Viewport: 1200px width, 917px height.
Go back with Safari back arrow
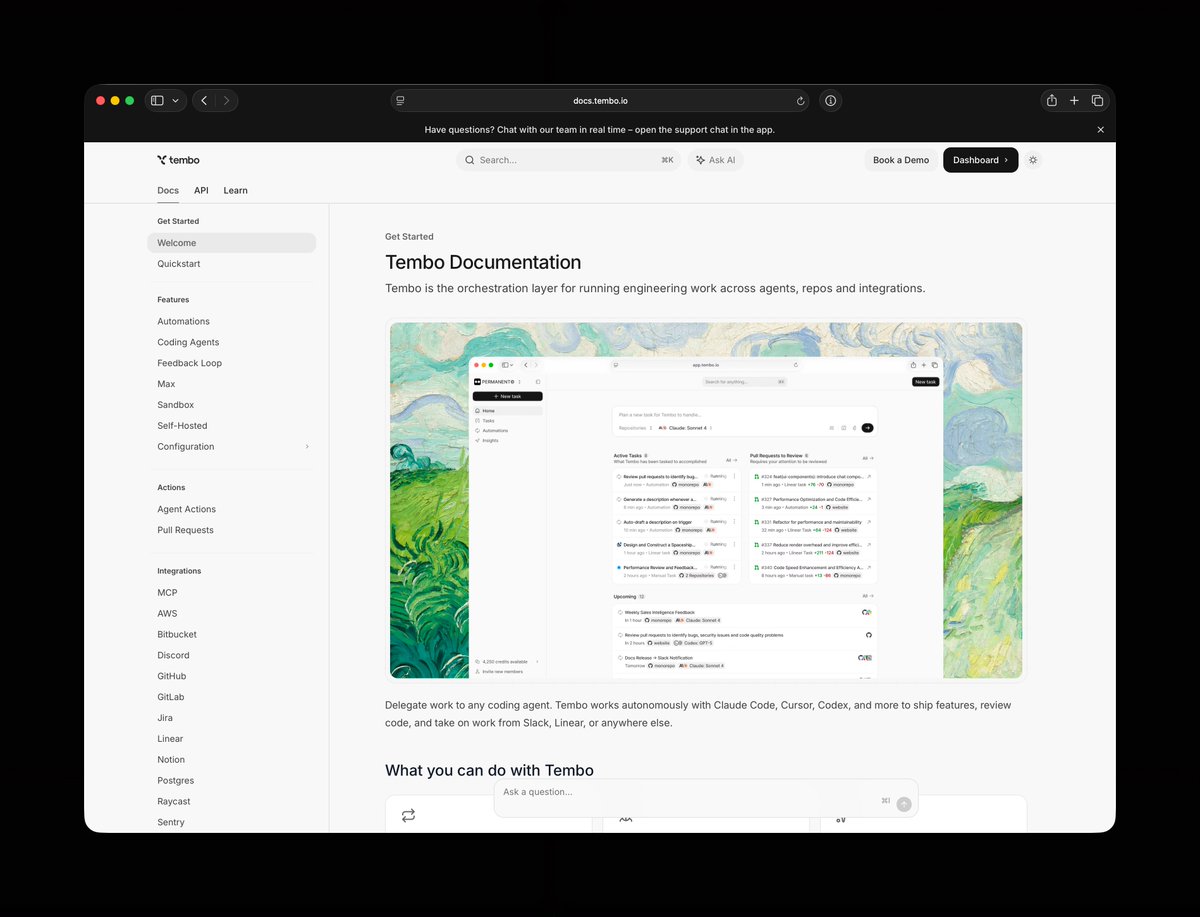pyautogui.click(x=204, y=101)
